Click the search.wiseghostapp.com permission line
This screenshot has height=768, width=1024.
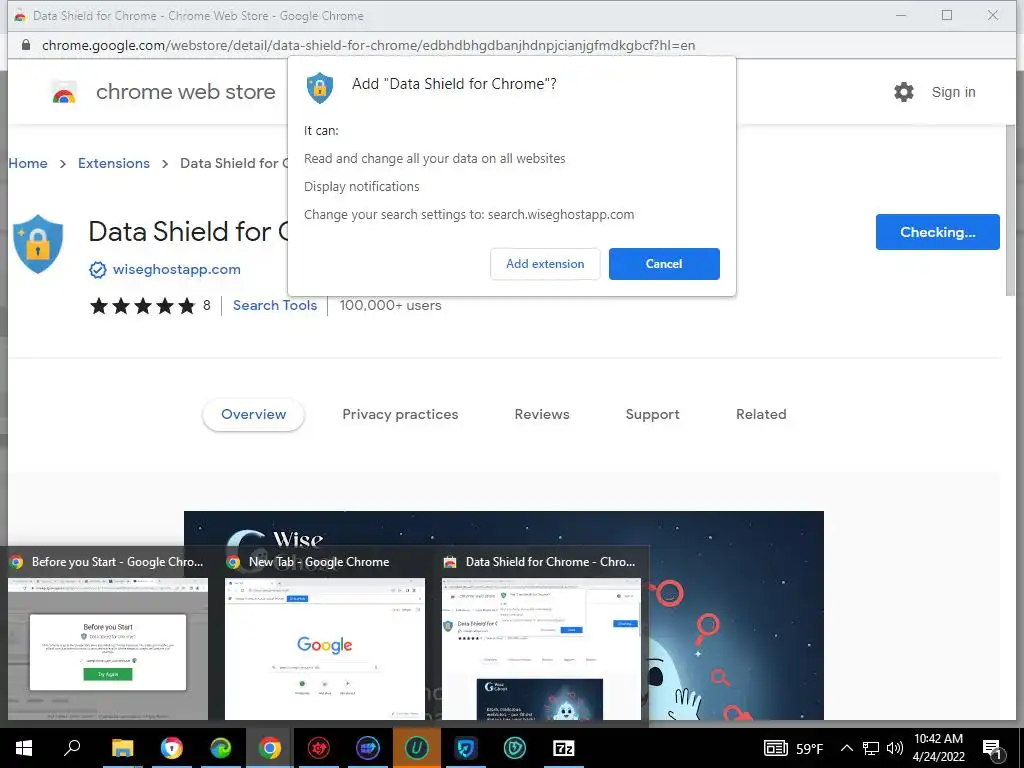tap(469, 215)
